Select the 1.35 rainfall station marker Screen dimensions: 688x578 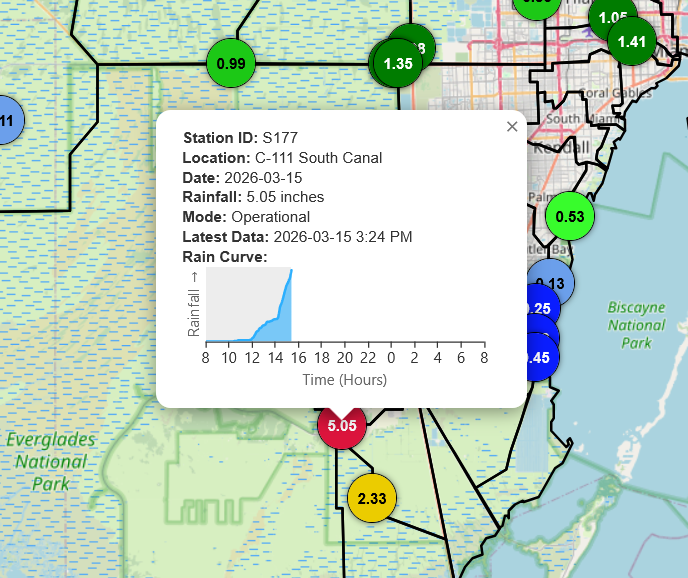(x=398, y=64)
